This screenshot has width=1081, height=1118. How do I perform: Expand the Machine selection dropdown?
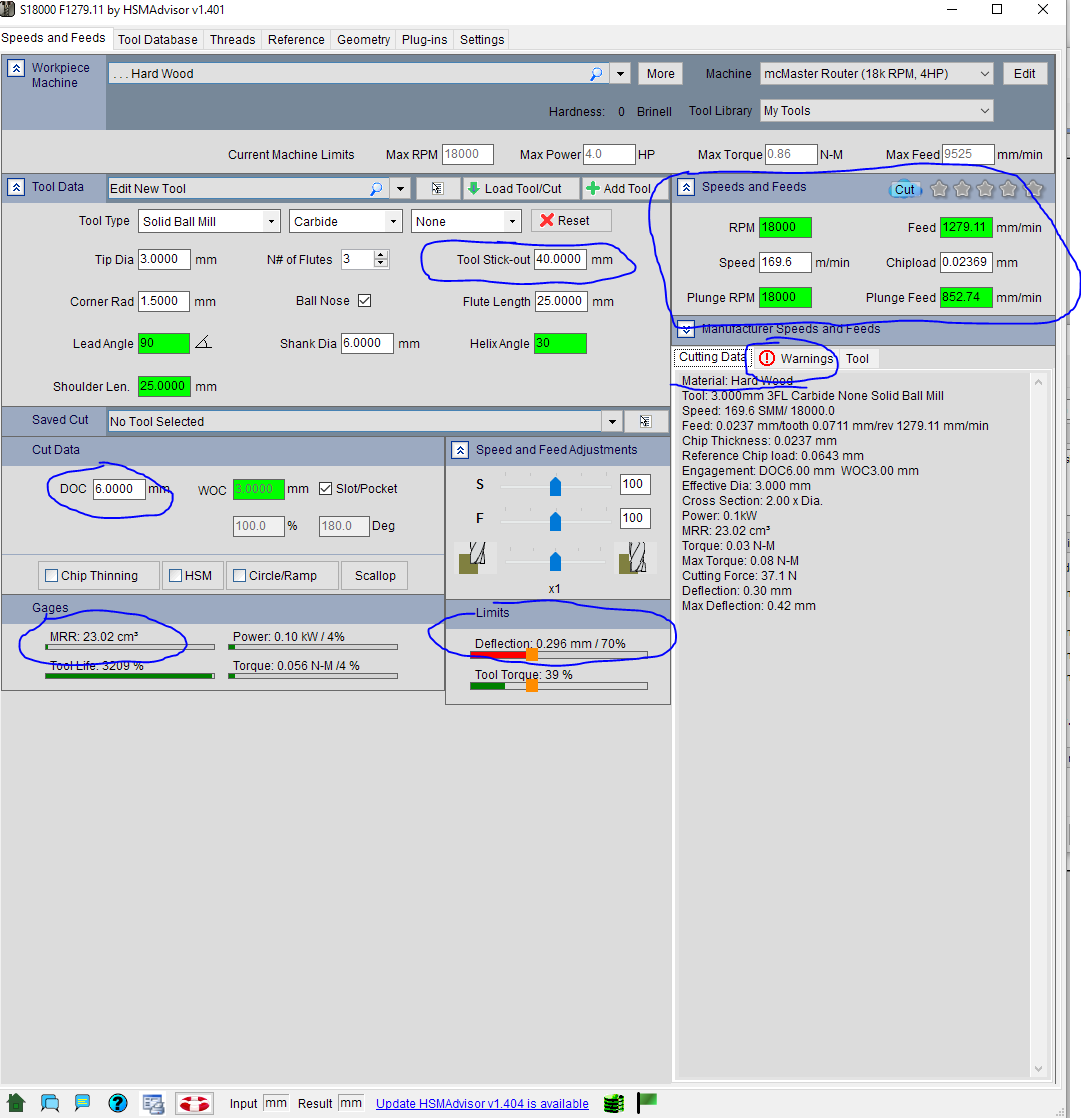click(985, 74)
